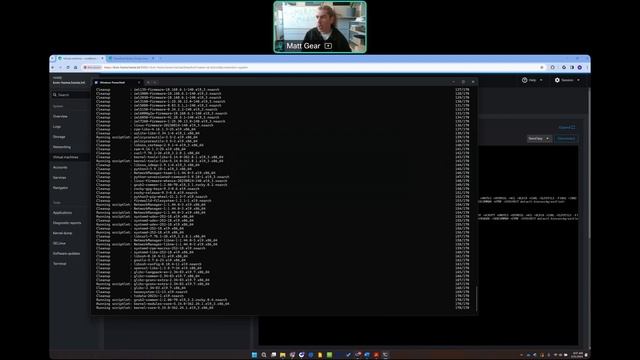The width and height of the screenshot is (640, 360).
Task: Open Kernel dump in the sidebar
Action: [62, 233]
